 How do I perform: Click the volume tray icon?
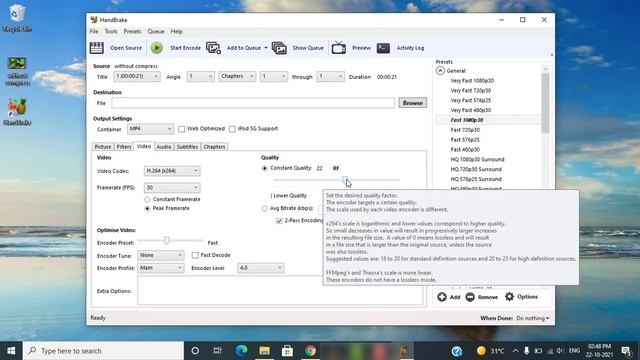point(560,351)
